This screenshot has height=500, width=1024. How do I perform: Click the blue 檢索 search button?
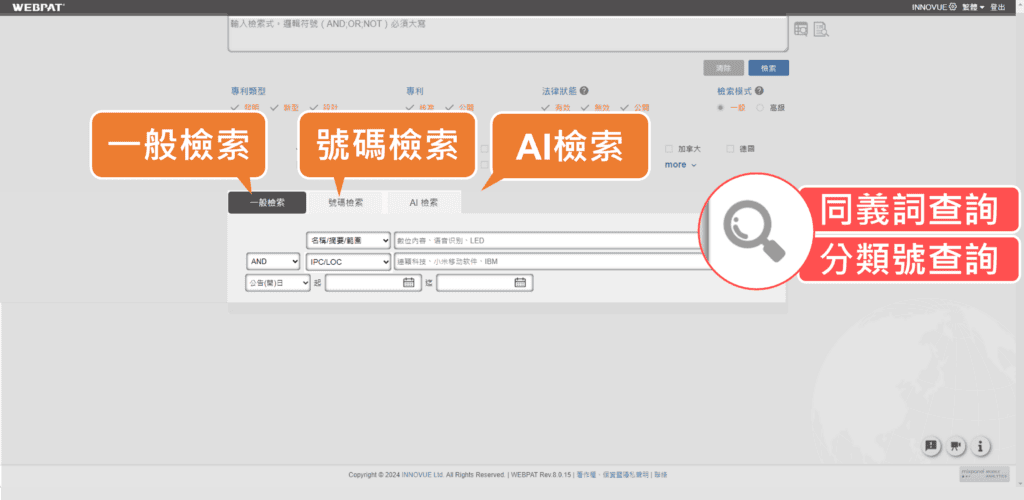point(768,68)
